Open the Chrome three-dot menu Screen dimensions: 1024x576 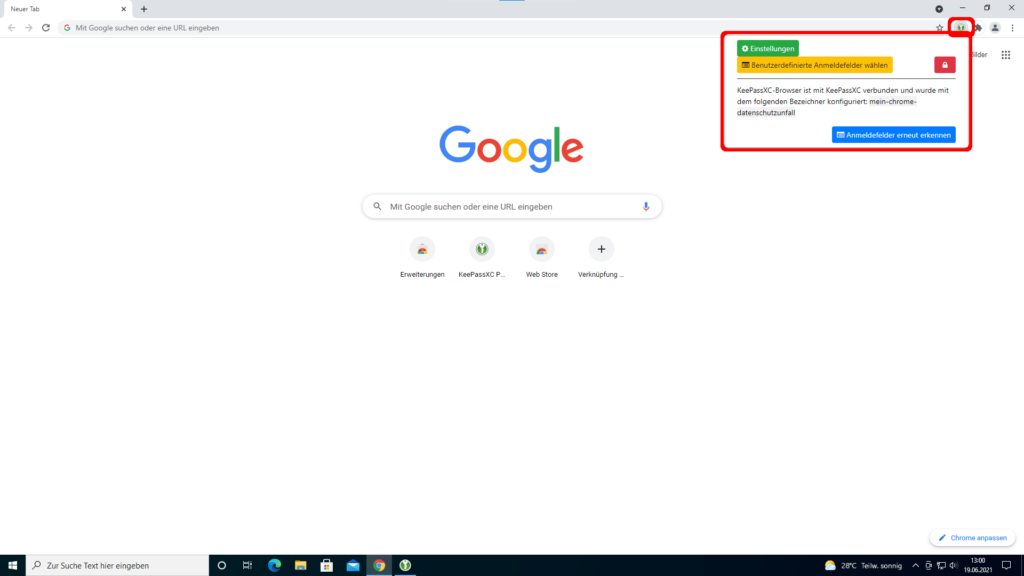(x=1012, y=28)
